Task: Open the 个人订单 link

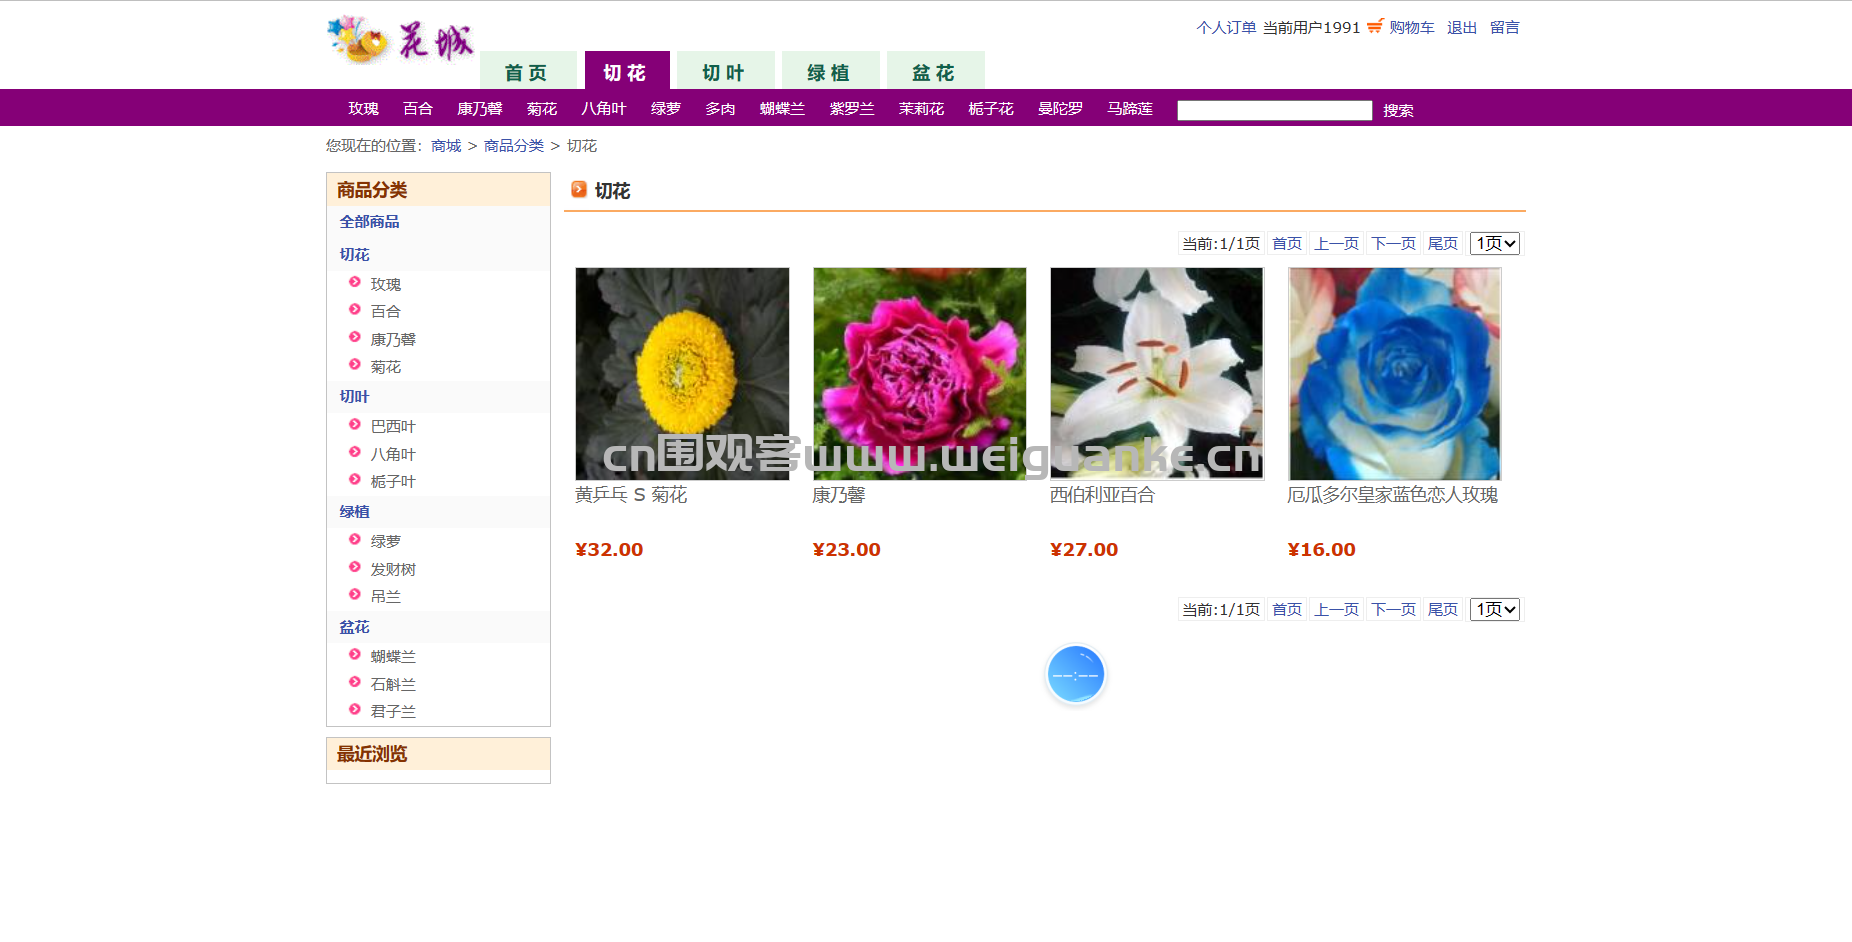Action: (x=1226, y=27)
